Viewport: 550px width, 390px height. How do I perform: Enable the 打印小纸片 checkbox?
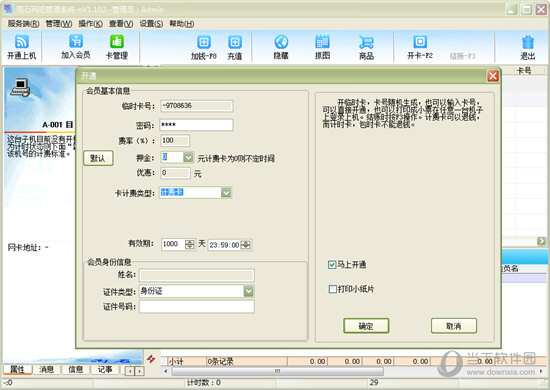coord(332,289)
